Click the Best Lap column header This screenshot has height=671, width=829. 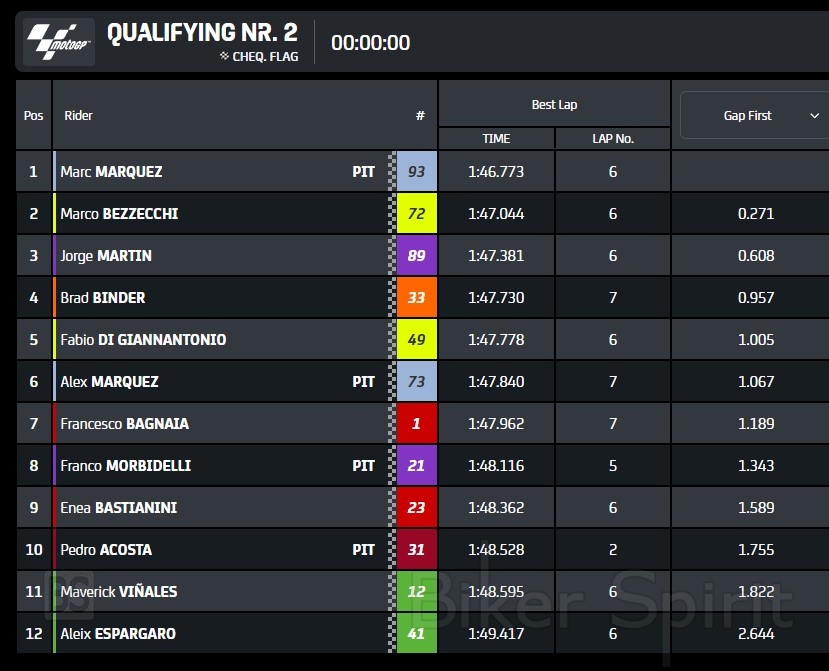click(554, 105)
